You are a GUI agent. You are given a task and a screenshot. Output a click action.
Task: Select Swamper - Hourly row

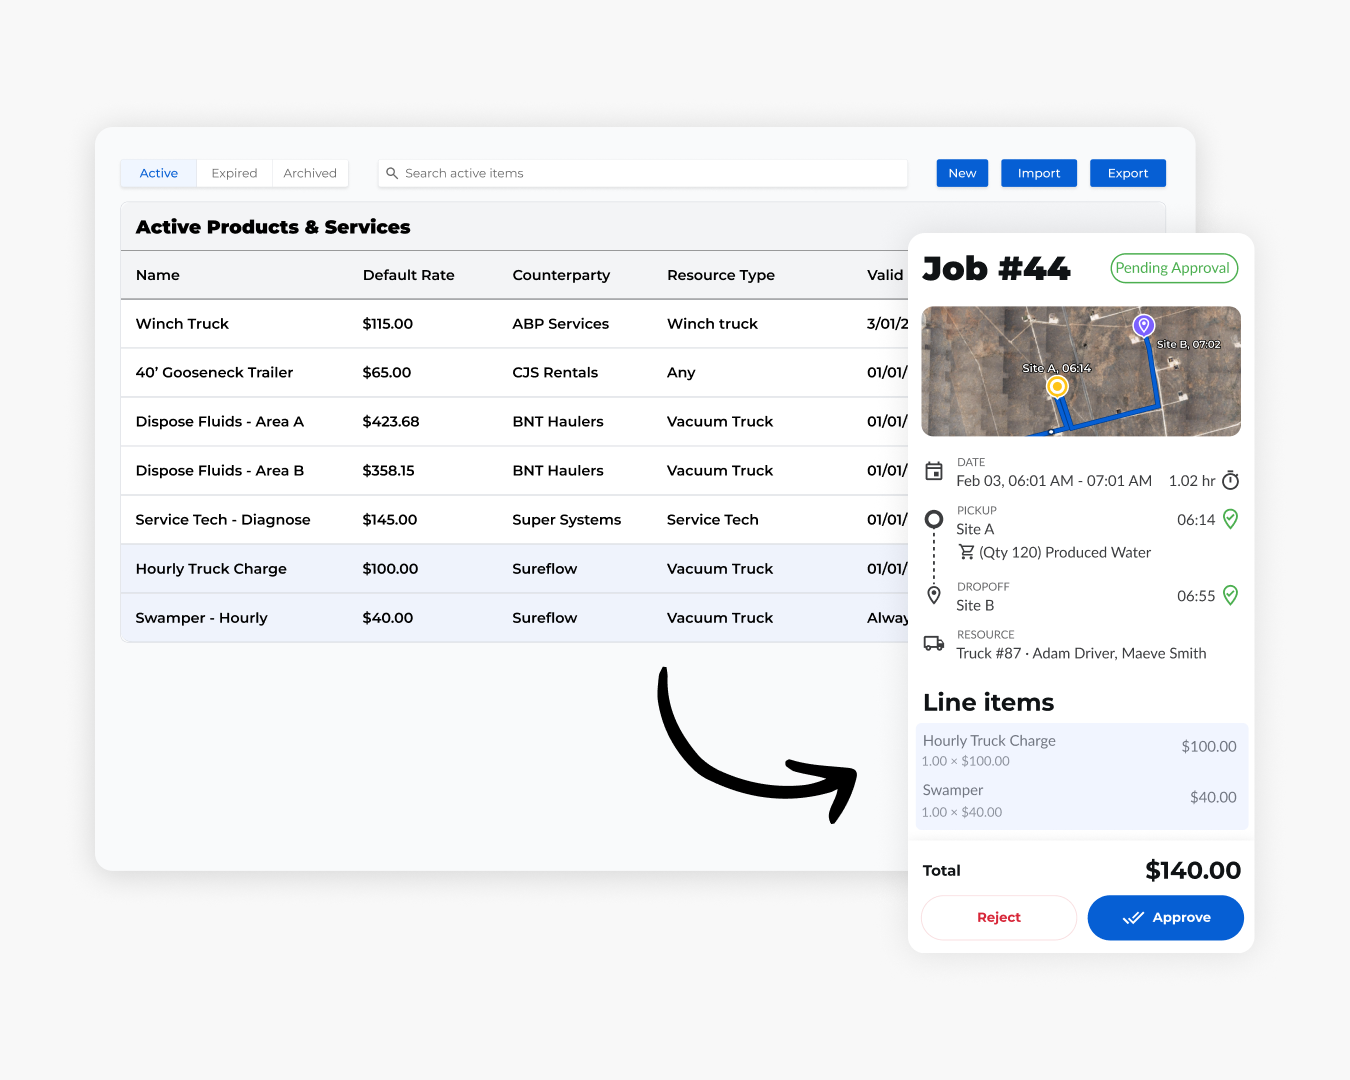pyautogui.click(x=514, y=617)
